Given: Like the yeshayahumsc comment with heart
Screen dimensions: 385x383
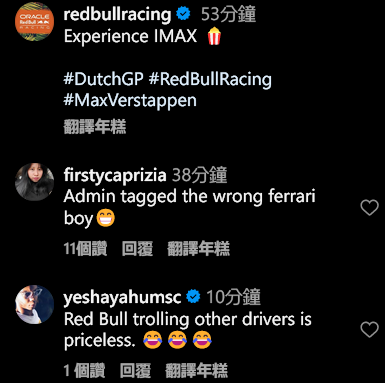Looking at the screenshot, I should pos(370,329).
